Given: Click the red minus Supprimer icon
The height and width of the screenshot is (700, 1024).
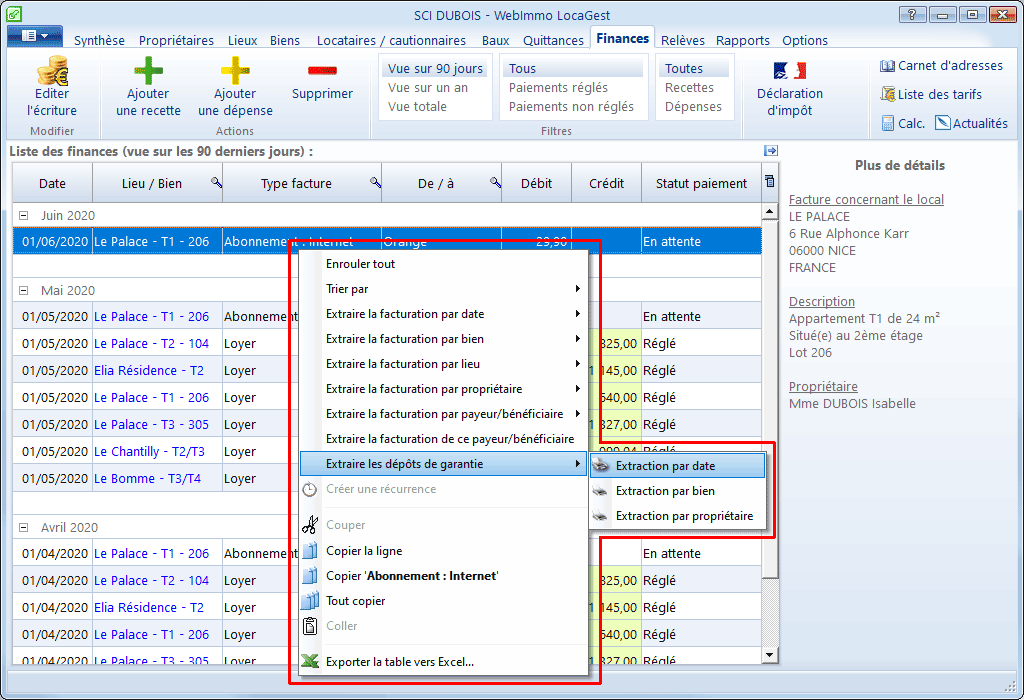Looking at the screenshot, I should (322, 71).
